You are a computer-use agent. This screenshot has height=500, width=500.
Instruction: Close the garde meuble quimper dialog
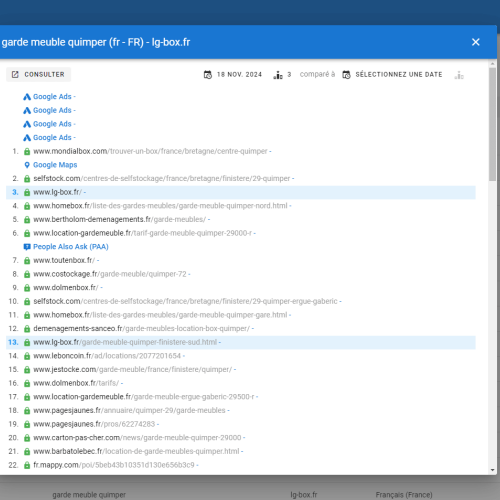476,42
